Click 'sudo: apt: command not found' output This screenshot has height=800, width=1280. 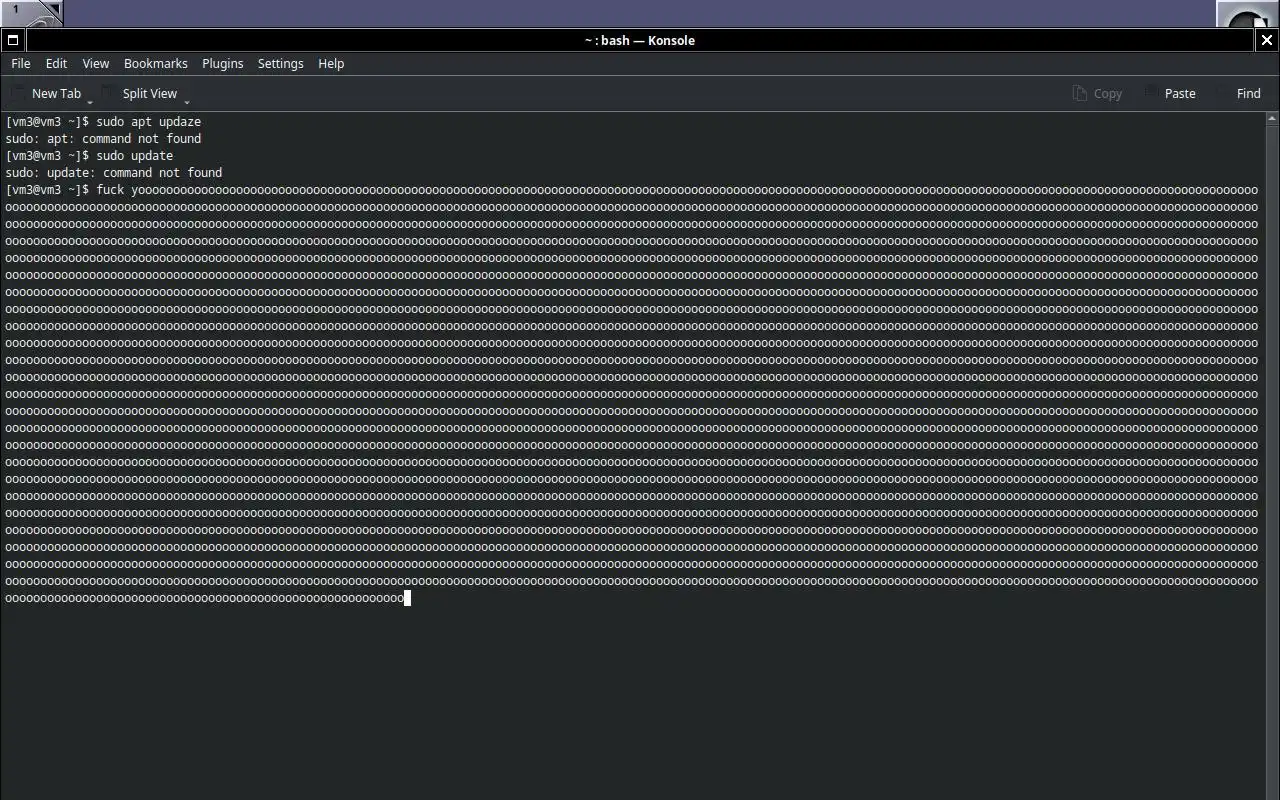[103, 138]
